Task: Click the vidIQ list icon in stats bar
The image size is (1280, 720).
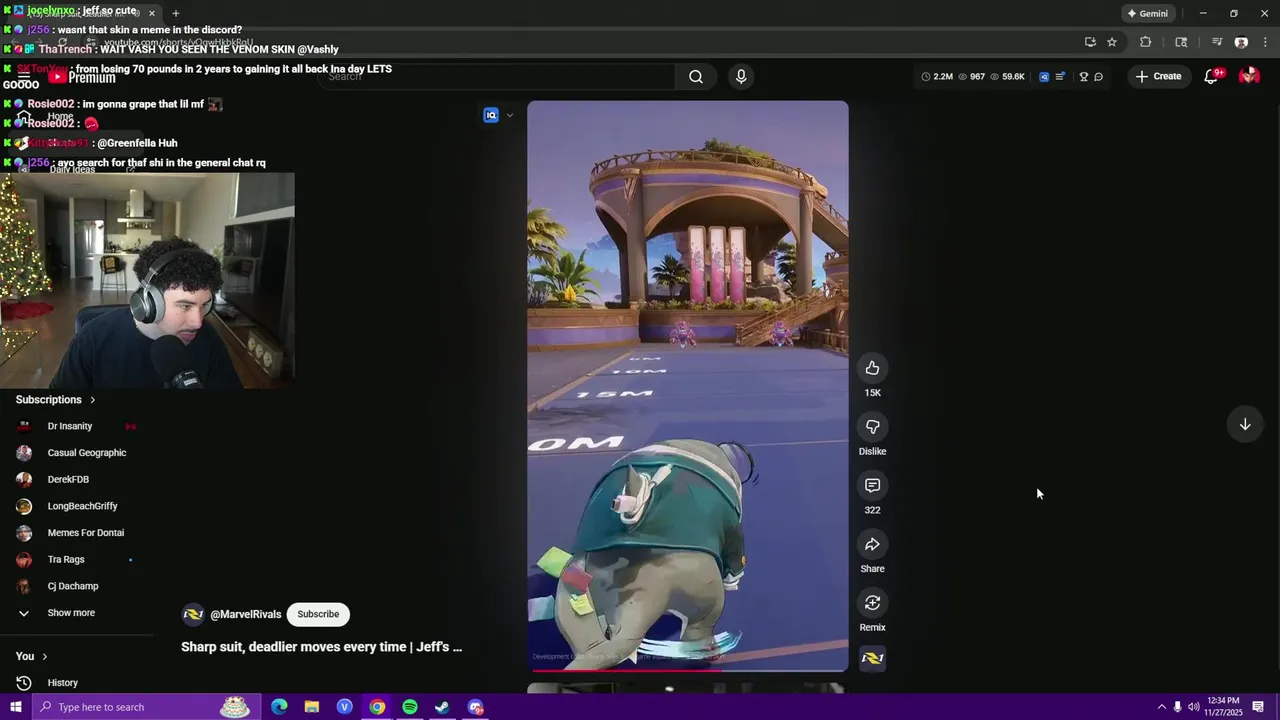Action: click(x=1060, y=76)
